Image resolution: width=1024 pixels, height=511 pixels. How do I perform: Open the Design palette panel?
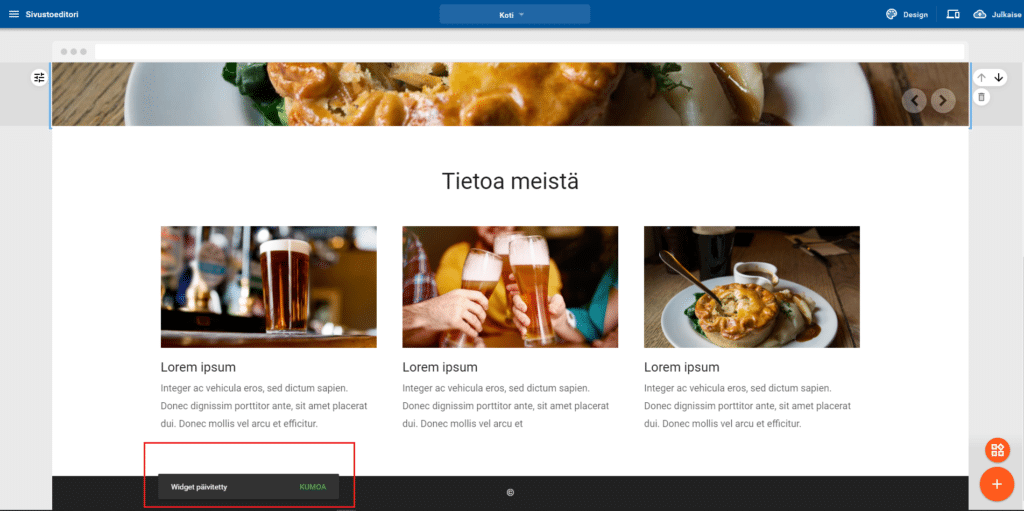coord(906,14)
